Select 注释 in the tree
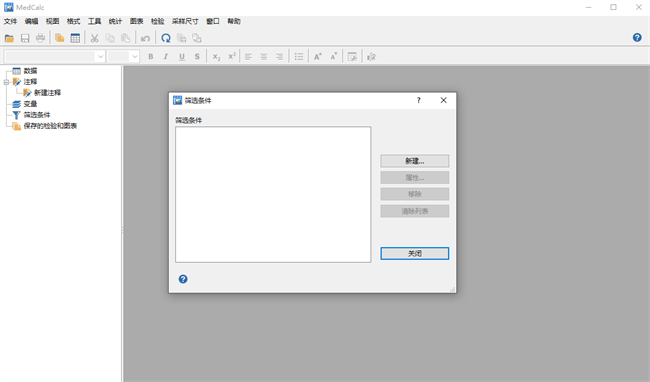 (x=30, y=82)
